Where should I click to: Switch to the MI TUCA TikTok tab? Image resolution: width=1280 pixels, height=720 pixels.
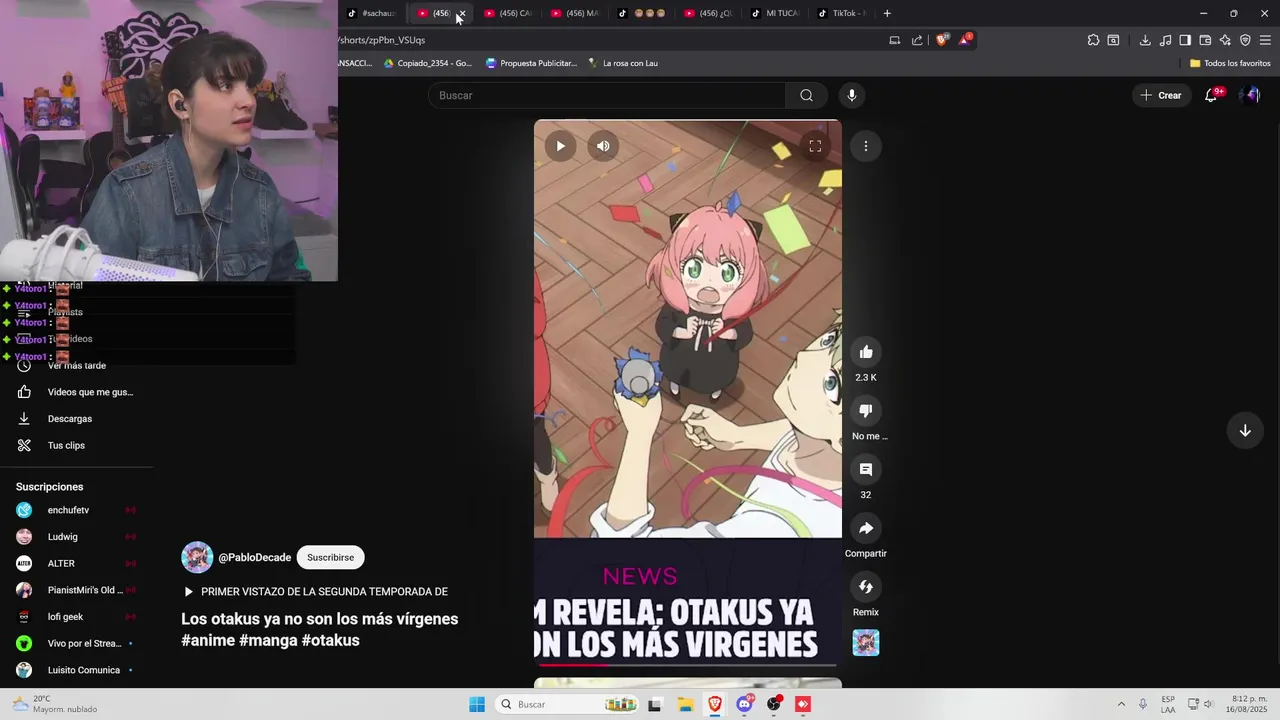777,13
